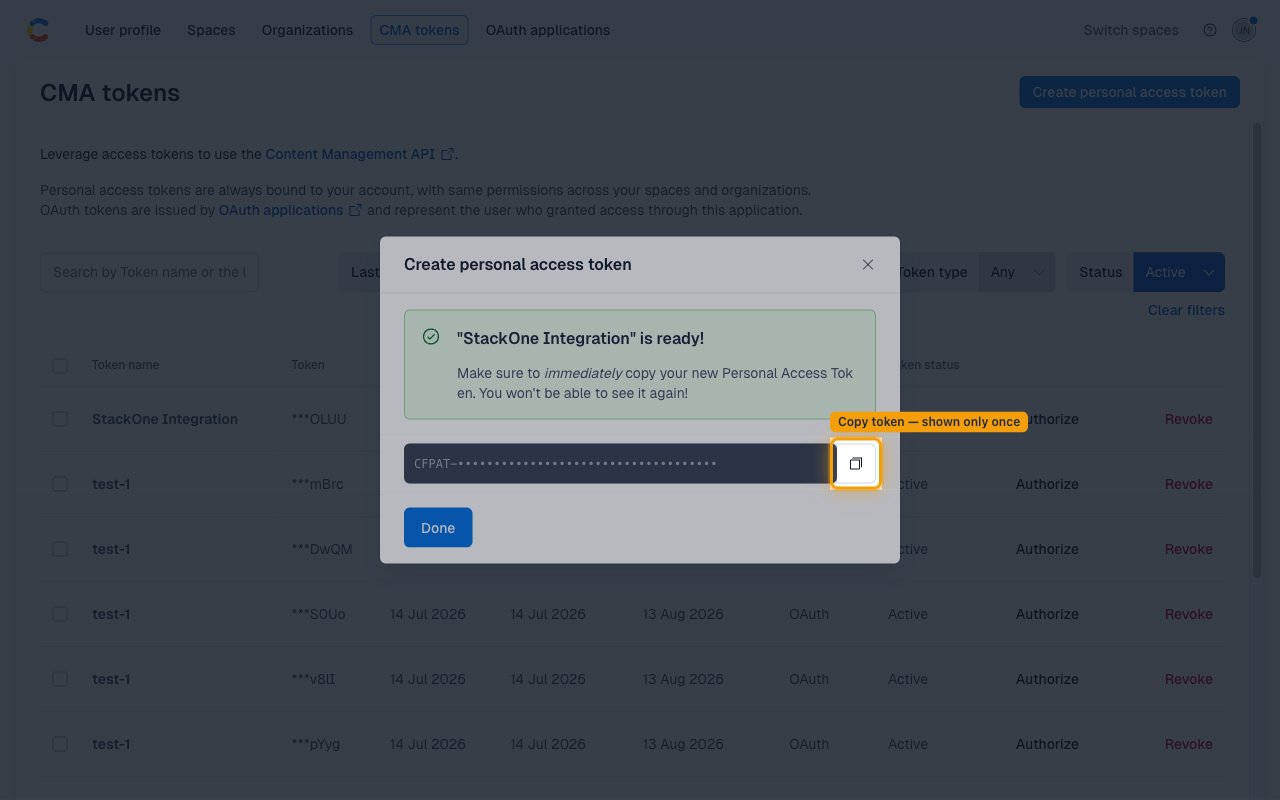Screen dimensions: 1280x800
Task: Revoke the token ending S0Uo
Action: click(1189, 614)
